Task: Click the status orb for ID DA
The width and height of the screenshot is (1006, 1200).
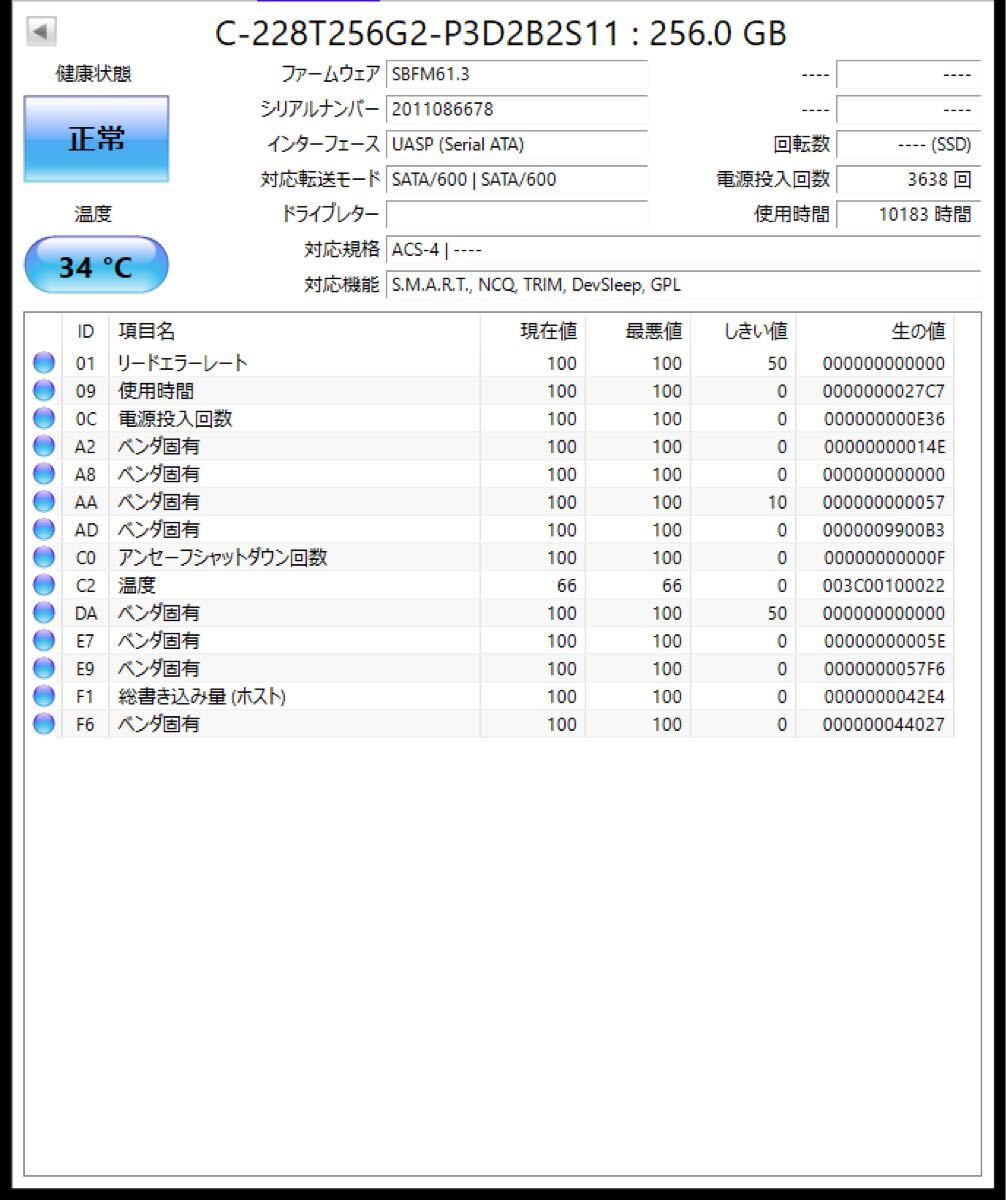Action: pos(44,613)
